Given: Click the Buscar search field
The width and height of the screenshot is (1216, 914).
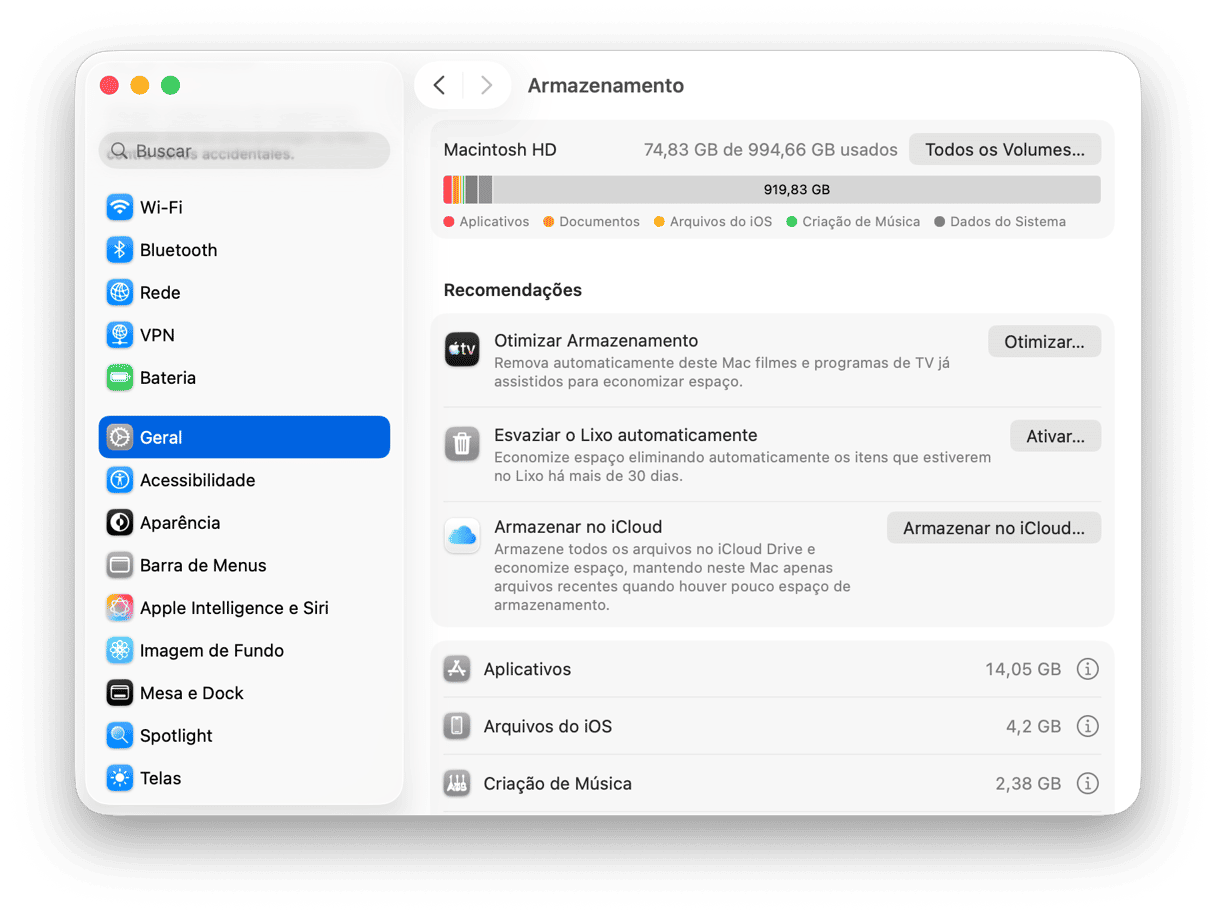Looking at the screenshot, I should [x=245, y=151].
